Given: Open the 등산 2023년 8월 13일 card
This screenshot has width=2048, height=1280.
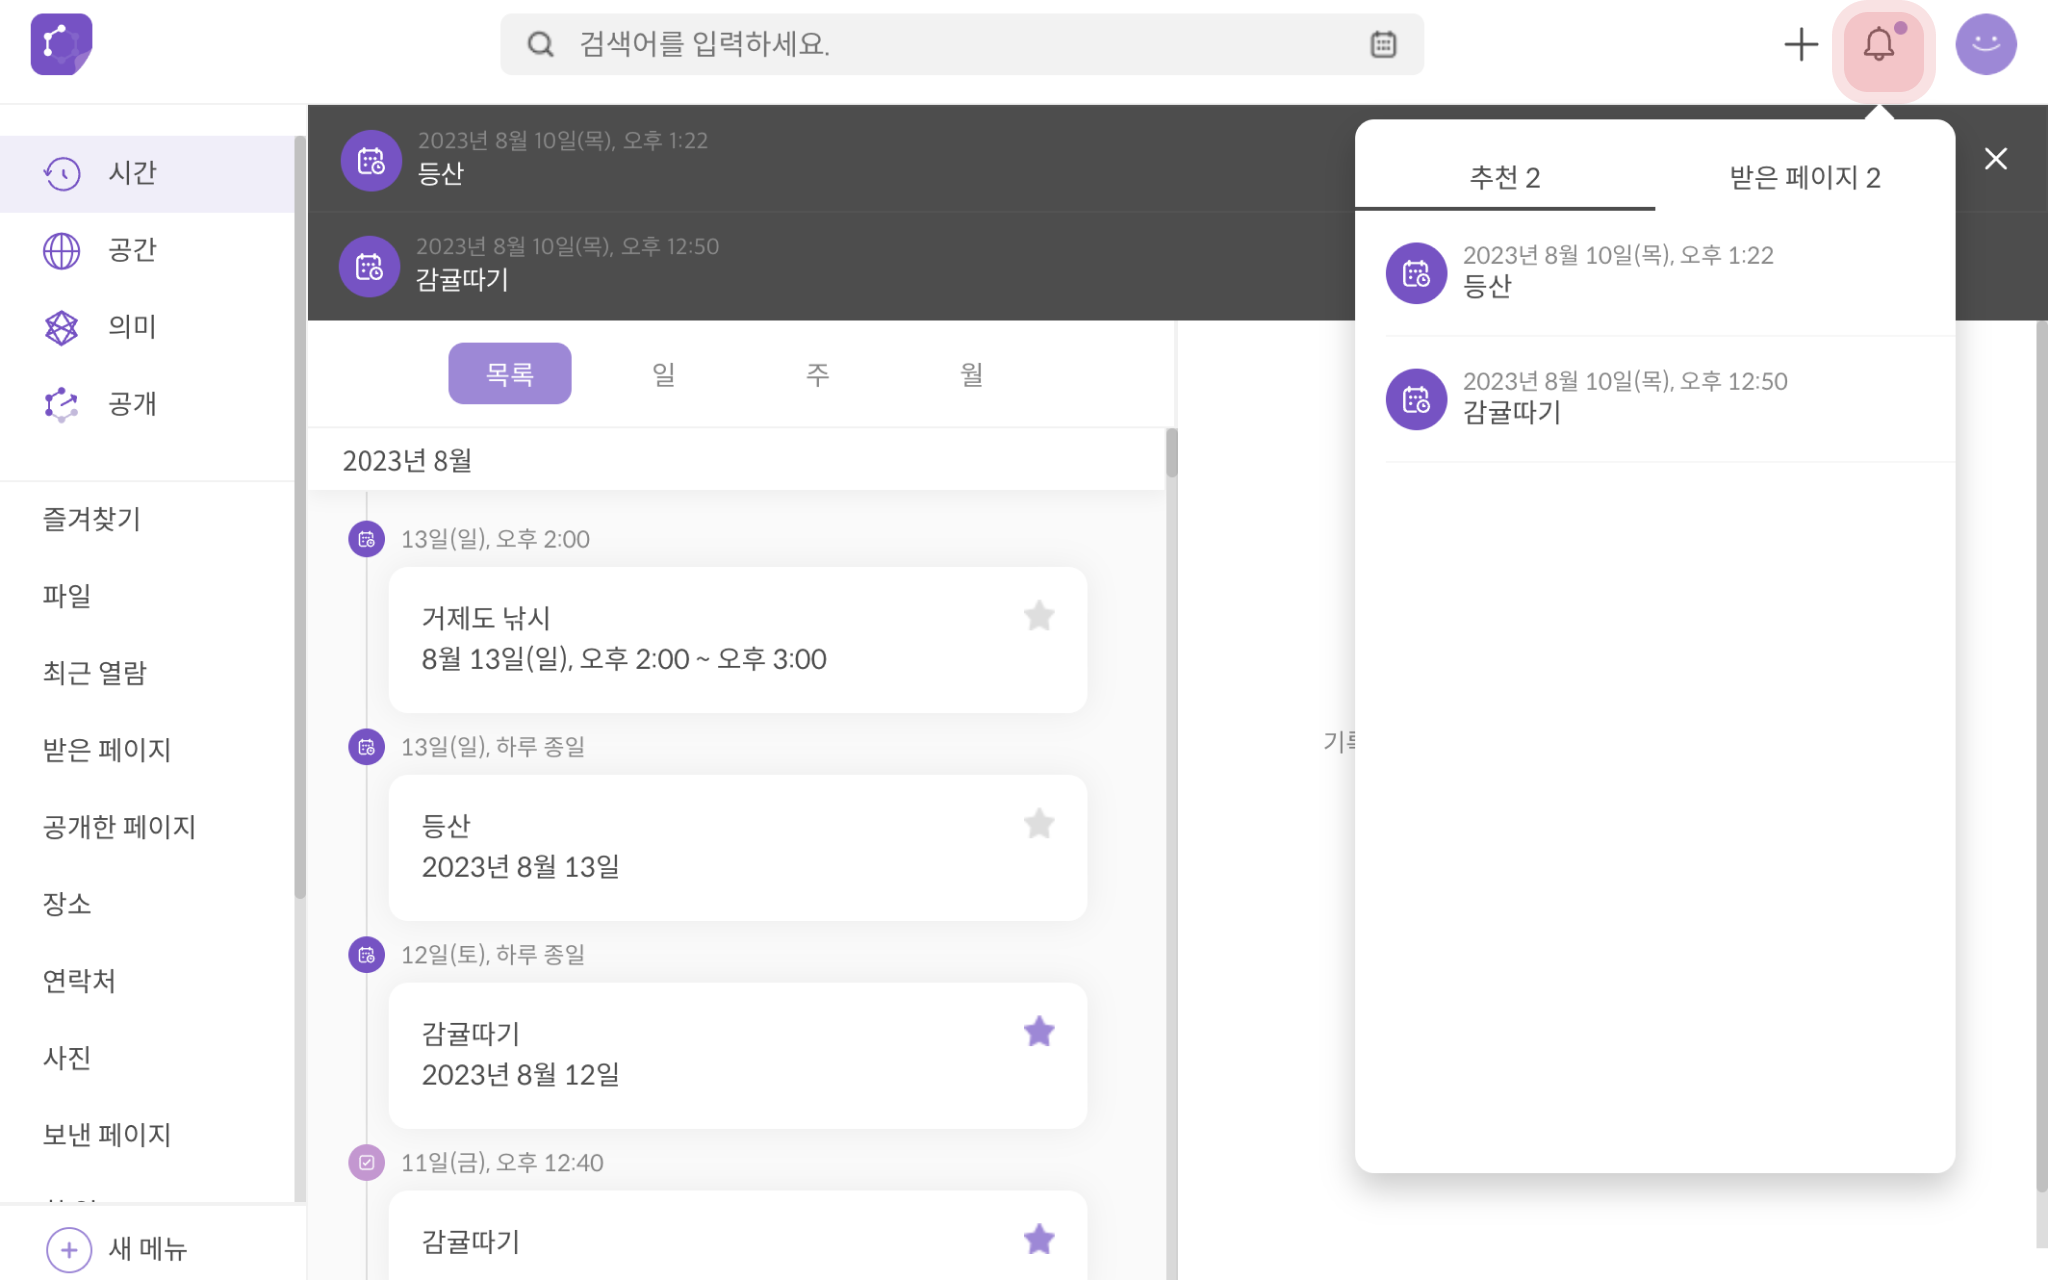Looking at the screenshot, I should [738, 848].
